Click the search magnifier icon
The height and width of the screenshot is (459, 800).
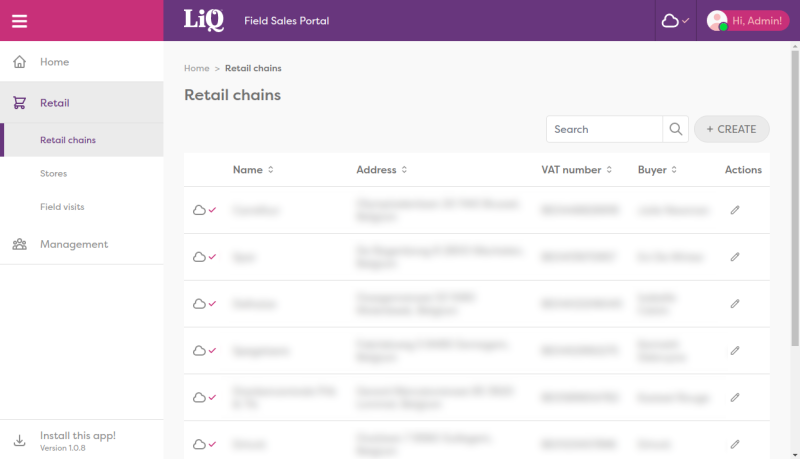(x=676, y=129)
